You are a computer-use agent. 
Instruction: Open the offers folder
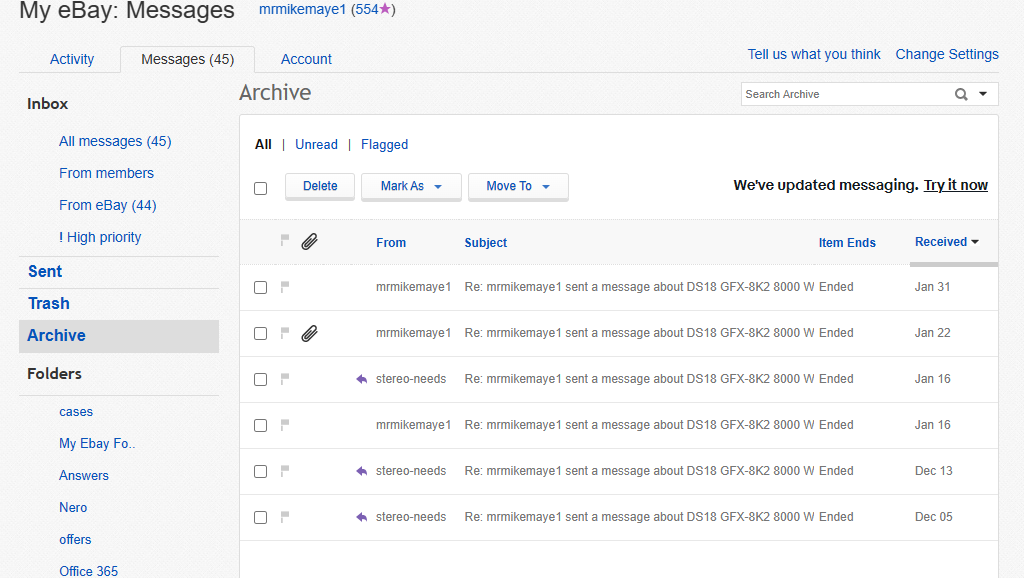click(x=75, y=539)
